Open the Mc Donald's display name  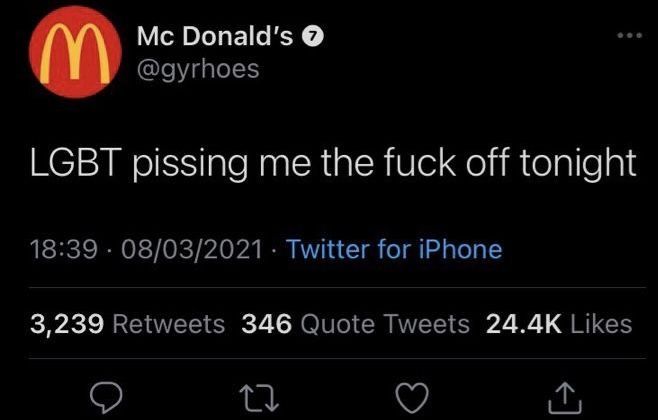tap(213, 38)
